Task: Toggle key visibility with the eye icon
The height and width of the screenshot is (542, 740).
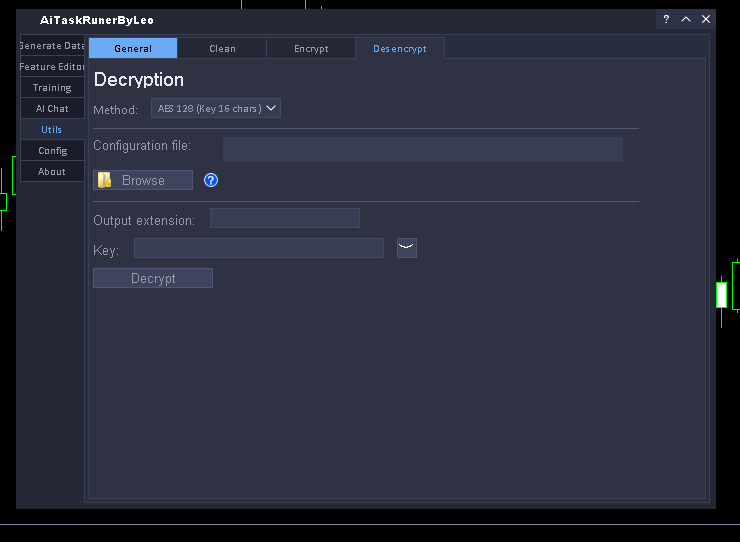Action: (406, 248)
